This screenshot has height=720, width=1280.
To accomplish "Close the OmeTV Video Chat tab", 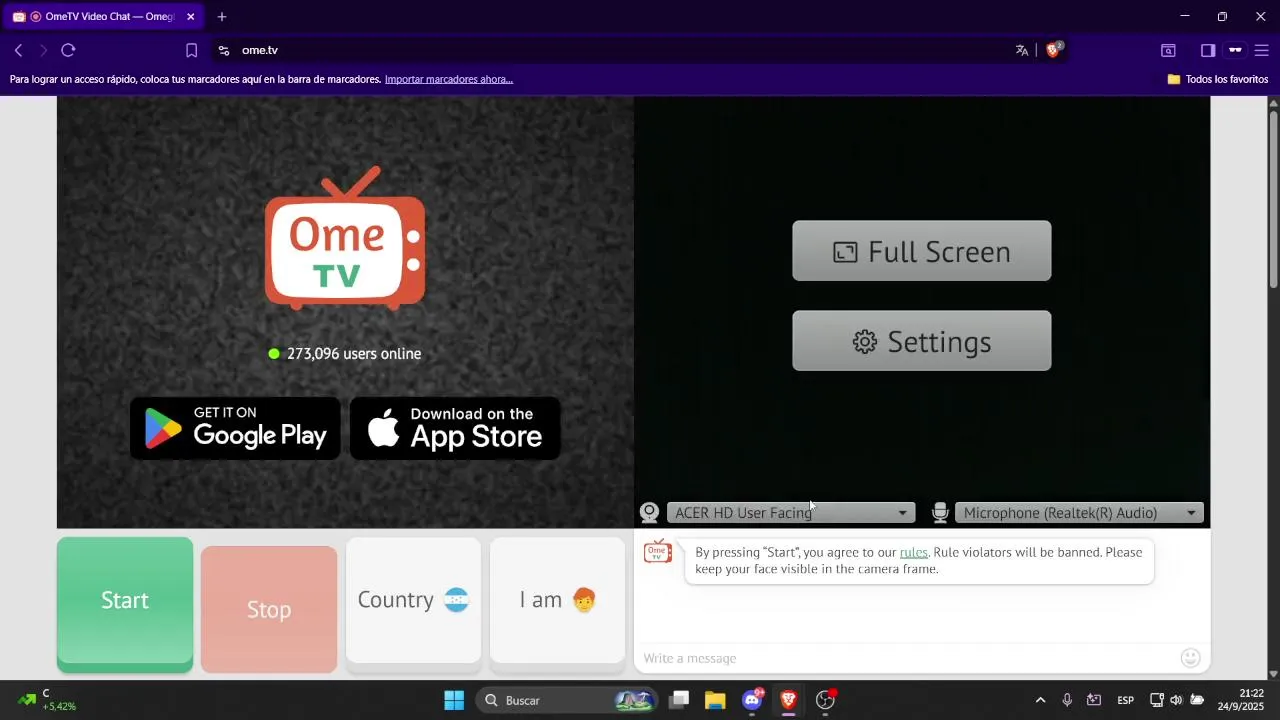I will point(190,17).
